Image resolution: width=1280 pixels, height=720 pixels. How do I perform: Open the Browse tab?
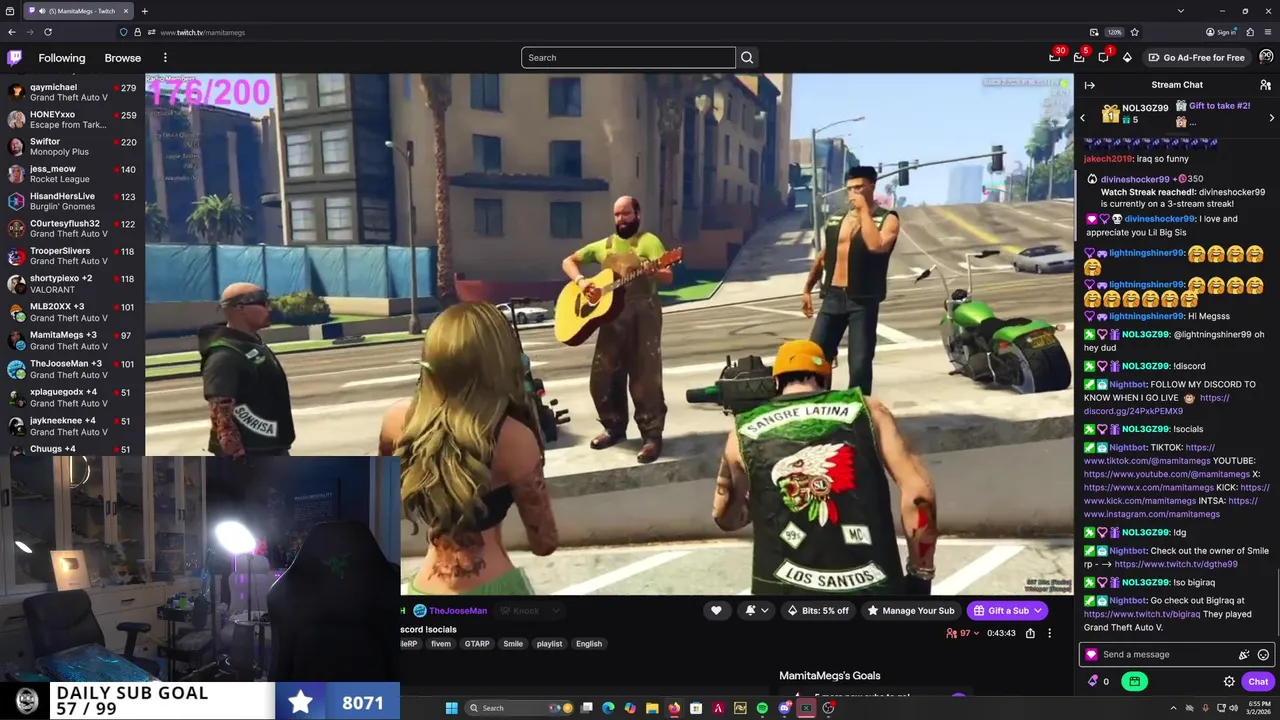coord(123,58)
